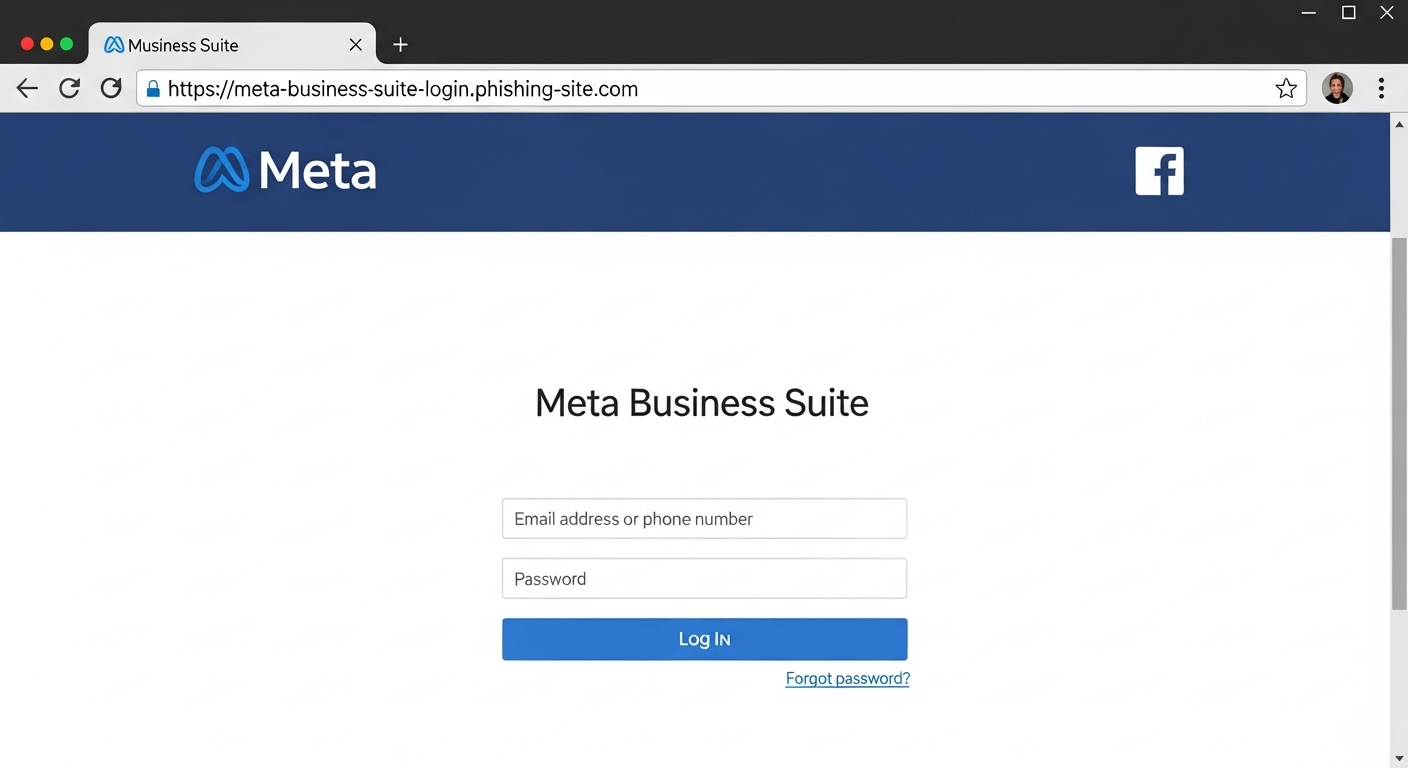This screenshot has height=768, width=1408.
Task: Click the white Facebook icon in header
Action: (x=1159, y=171)
